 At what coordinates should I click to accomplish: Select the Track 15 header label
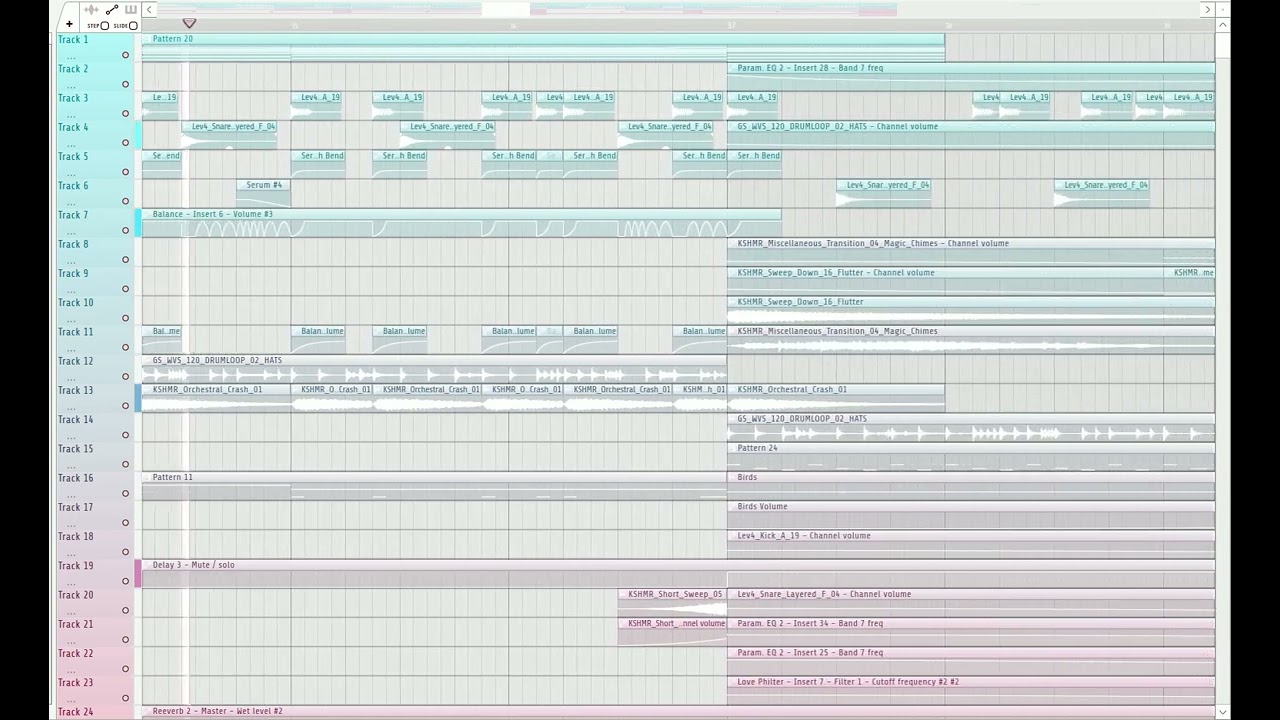coord(75,449)
